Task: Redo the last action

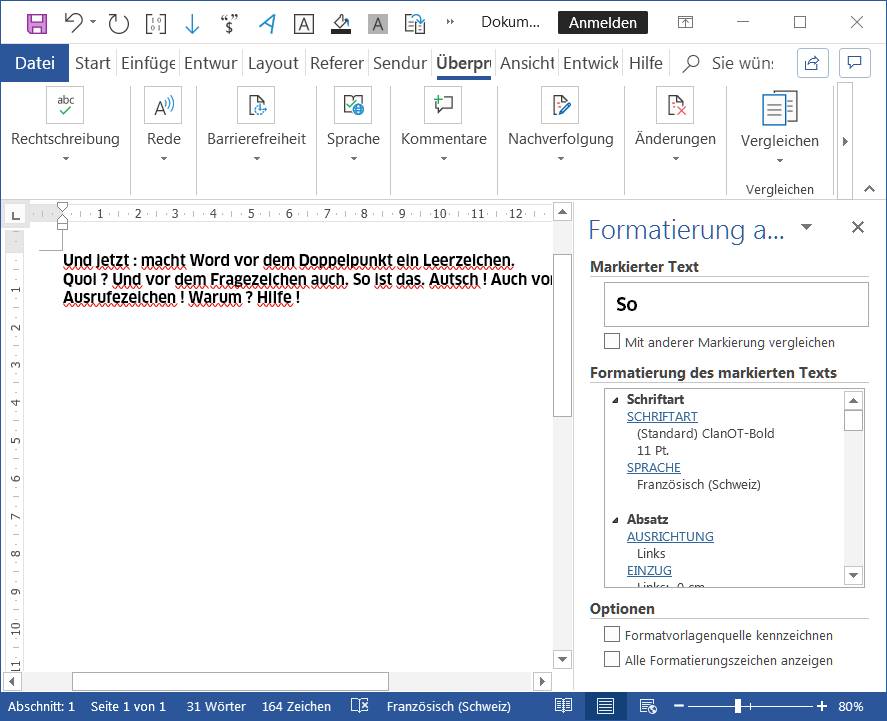Action: coord(118,23)
